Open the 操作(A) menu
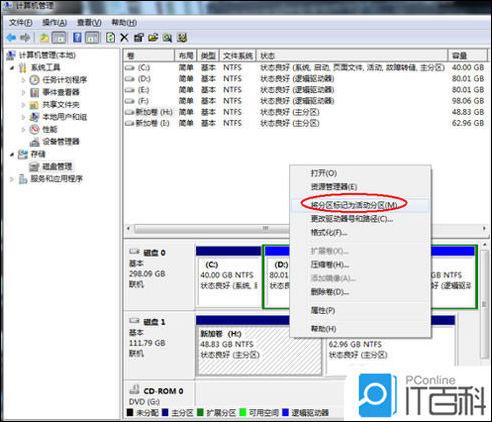This screenshot has height=422, width=492. tap(54, 23)
